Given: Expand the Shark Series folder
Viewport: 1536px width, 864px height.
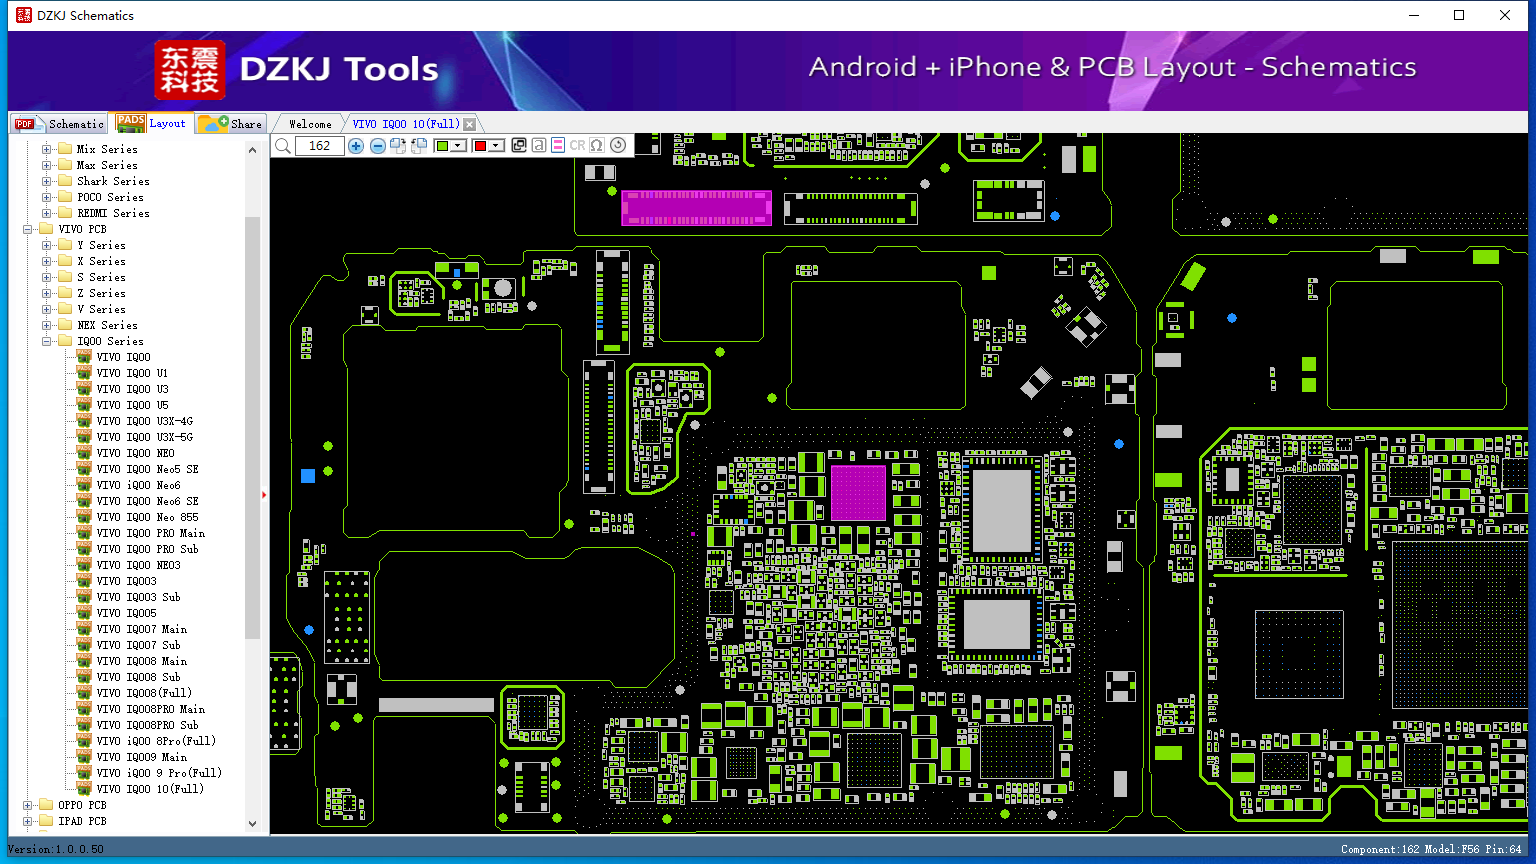Looking at the screenshot, I should (46, 181).
